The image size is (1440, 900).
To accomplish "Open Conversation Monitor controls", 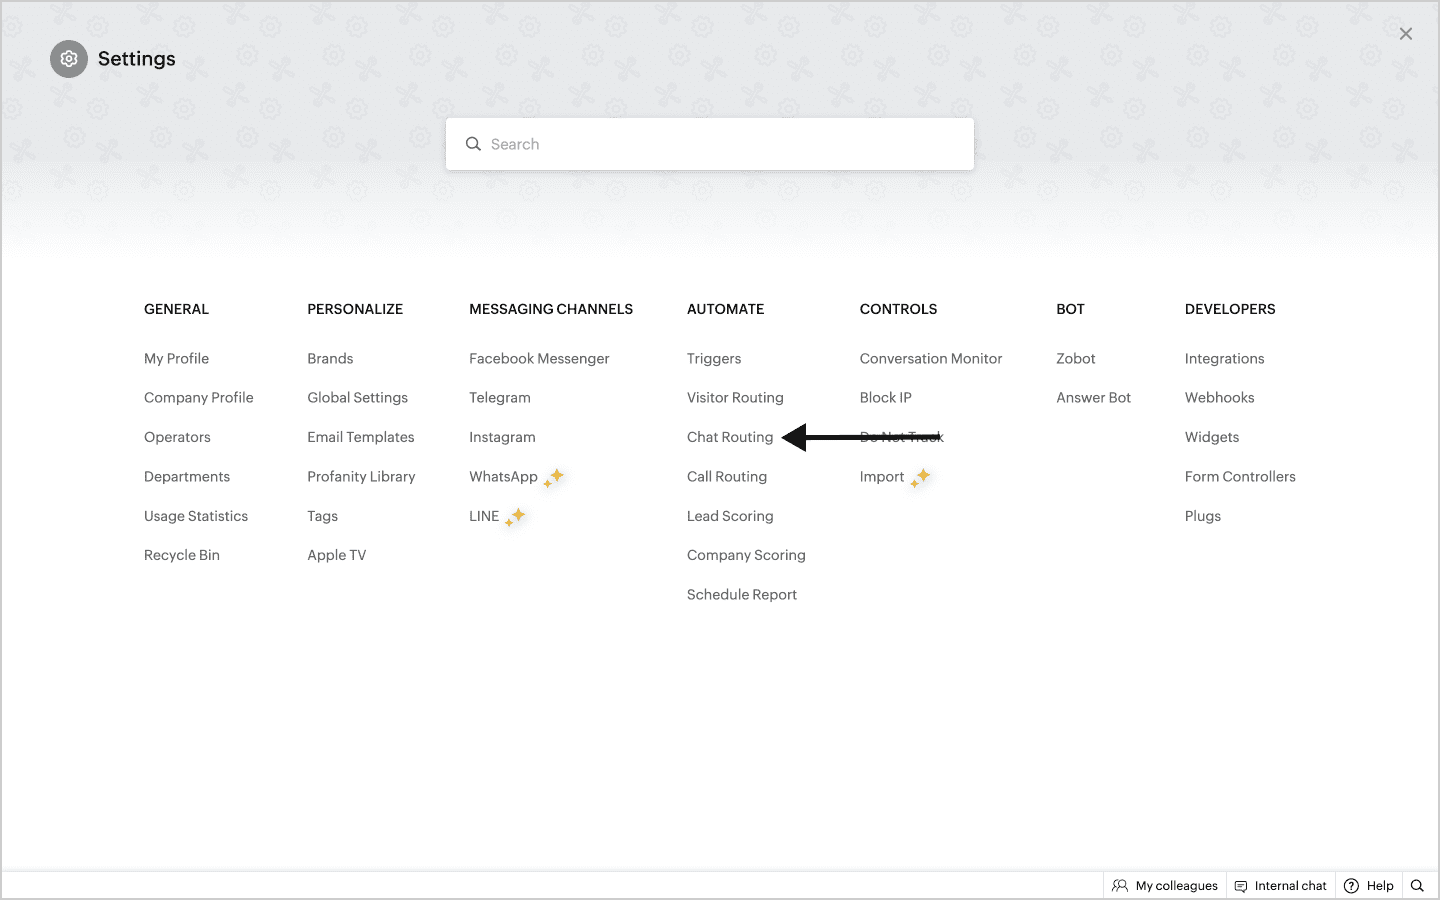I will click(x=930, y=359).
